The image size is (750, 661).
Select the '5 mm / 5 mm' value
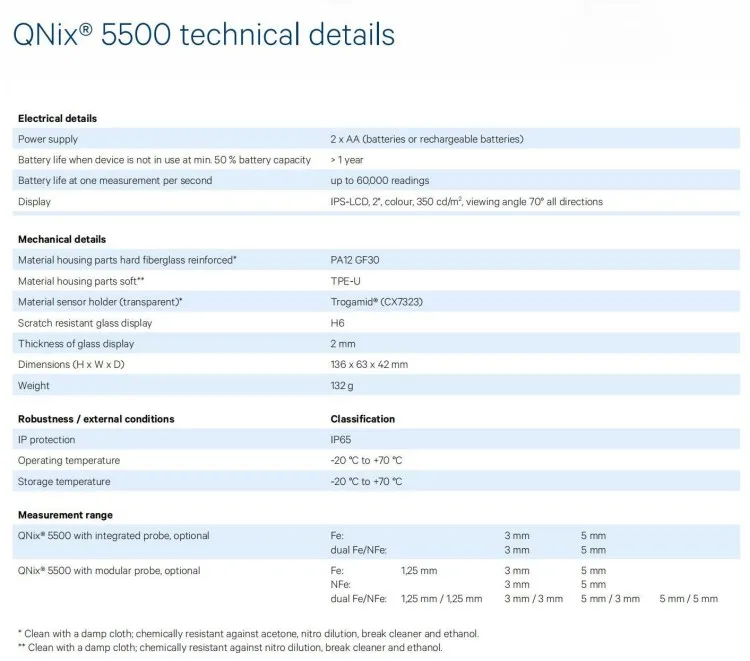(x=688, y=599)
